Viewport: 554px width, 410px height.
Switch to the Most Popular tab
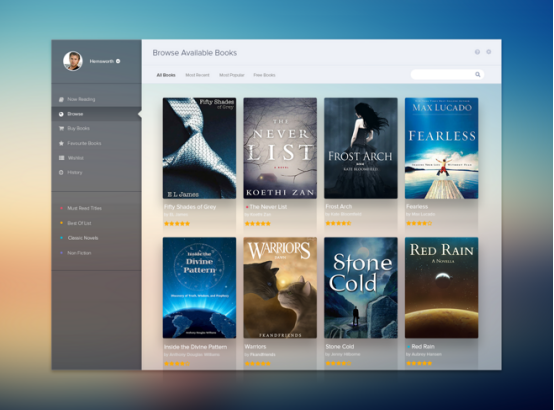coord(232,75)
